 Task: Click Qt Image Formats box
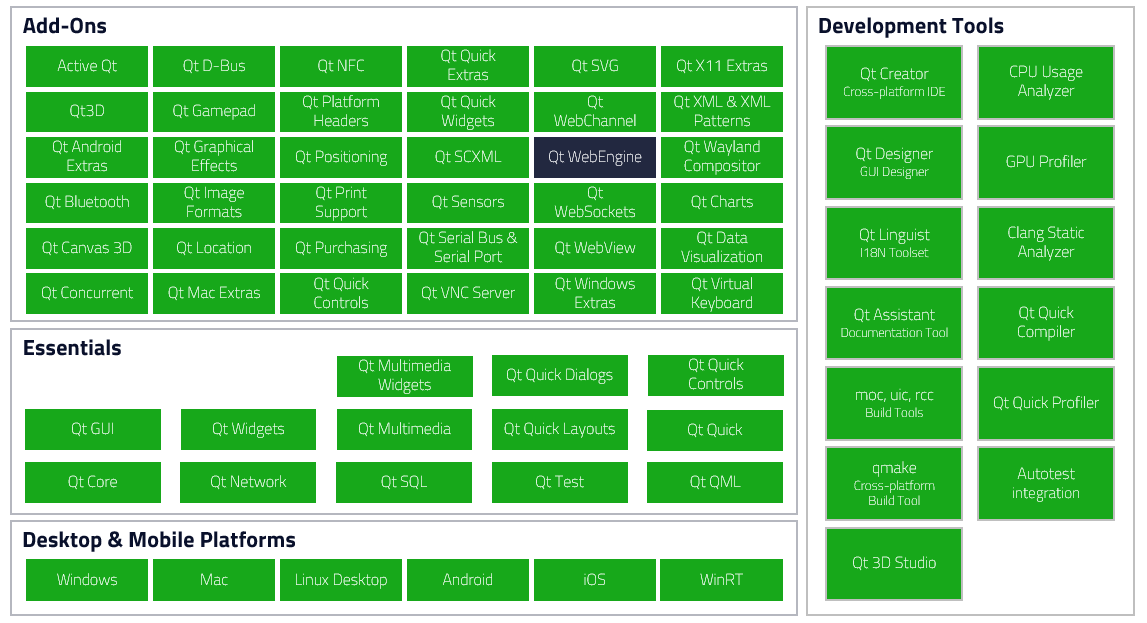pos(214,202)
